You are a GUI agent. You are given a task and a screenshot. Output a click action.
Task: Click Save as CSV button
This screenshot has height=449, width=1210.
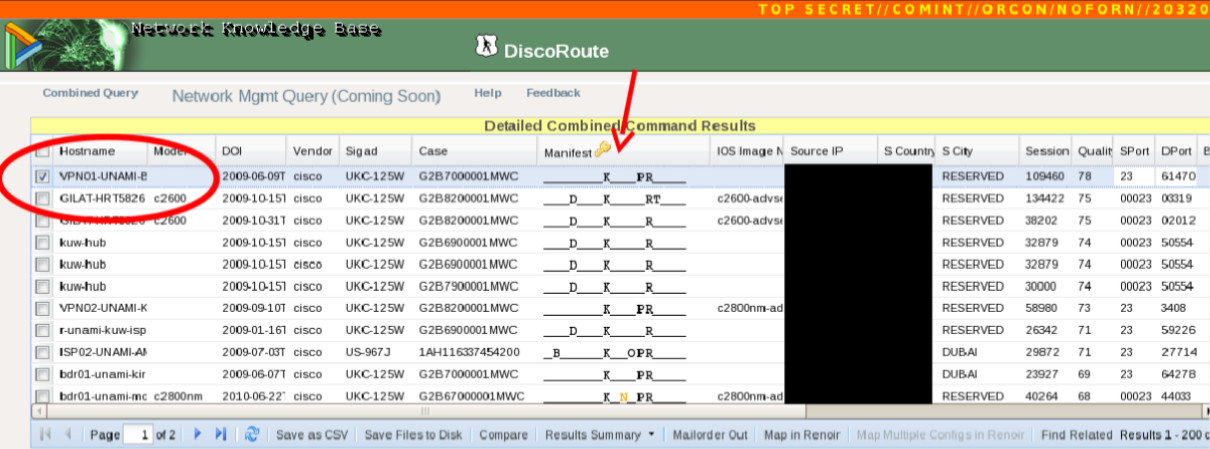click(x=313, y=435)
